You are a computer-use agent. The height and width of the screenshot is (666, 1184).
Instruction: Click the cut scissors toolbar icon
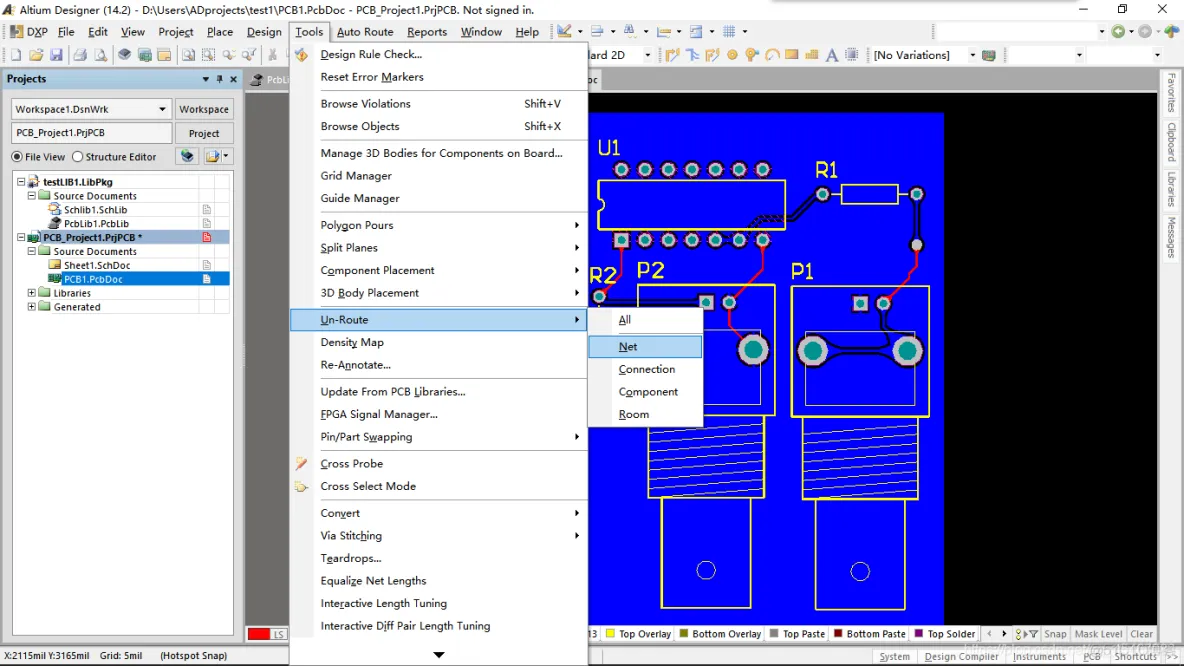(273, 55)
